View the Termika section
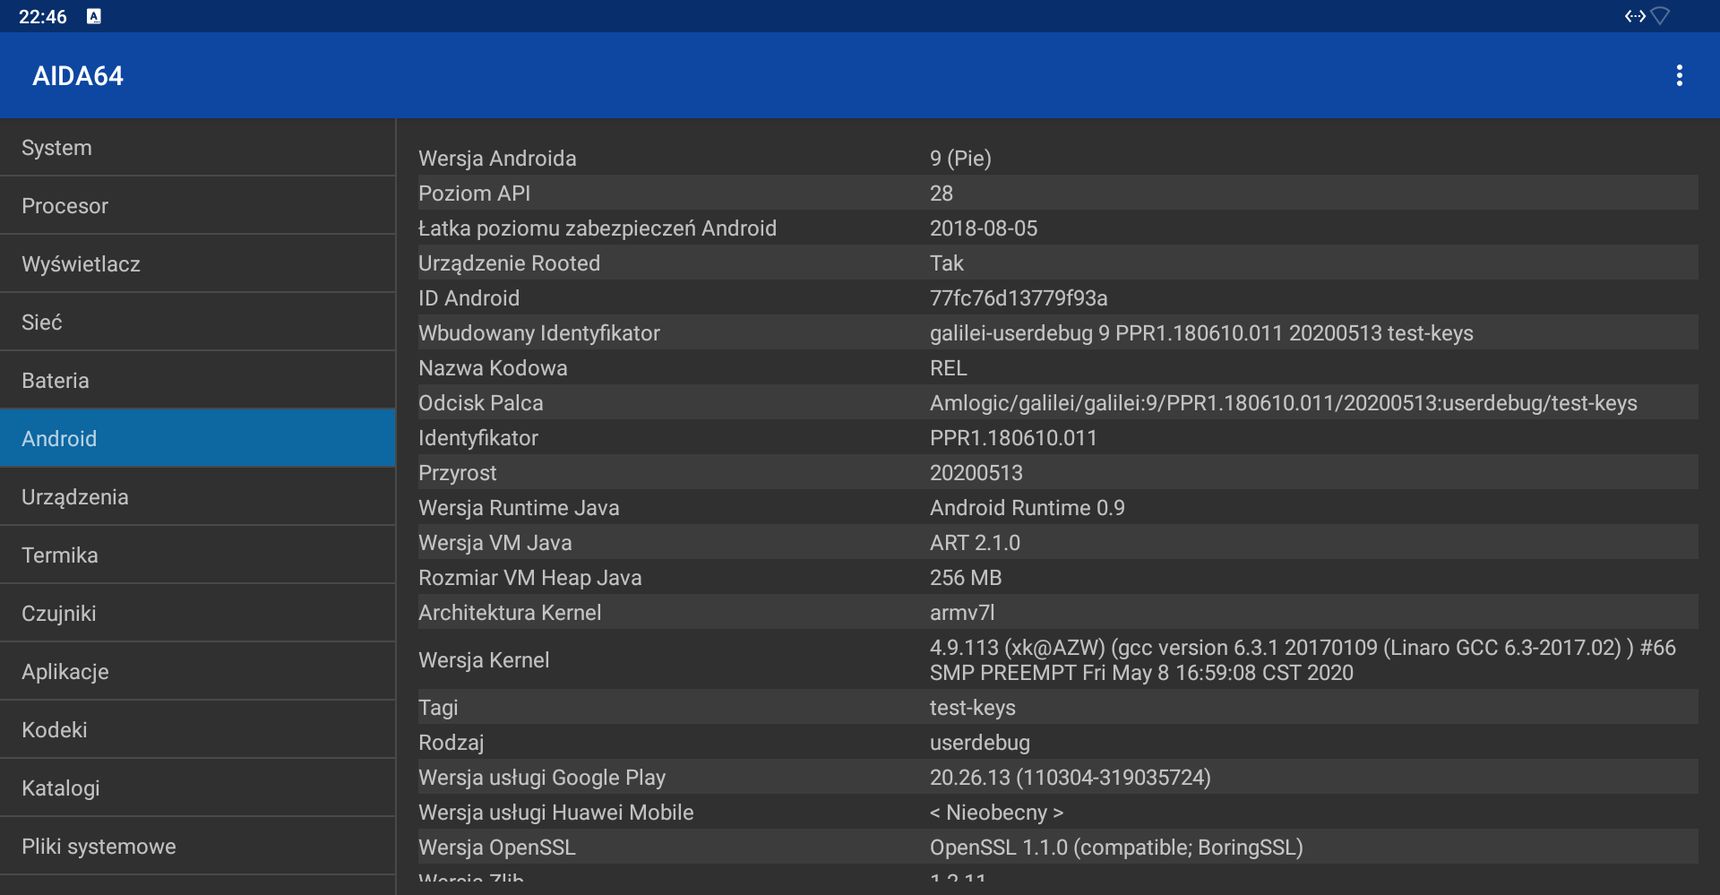 (x=198, y=555)
